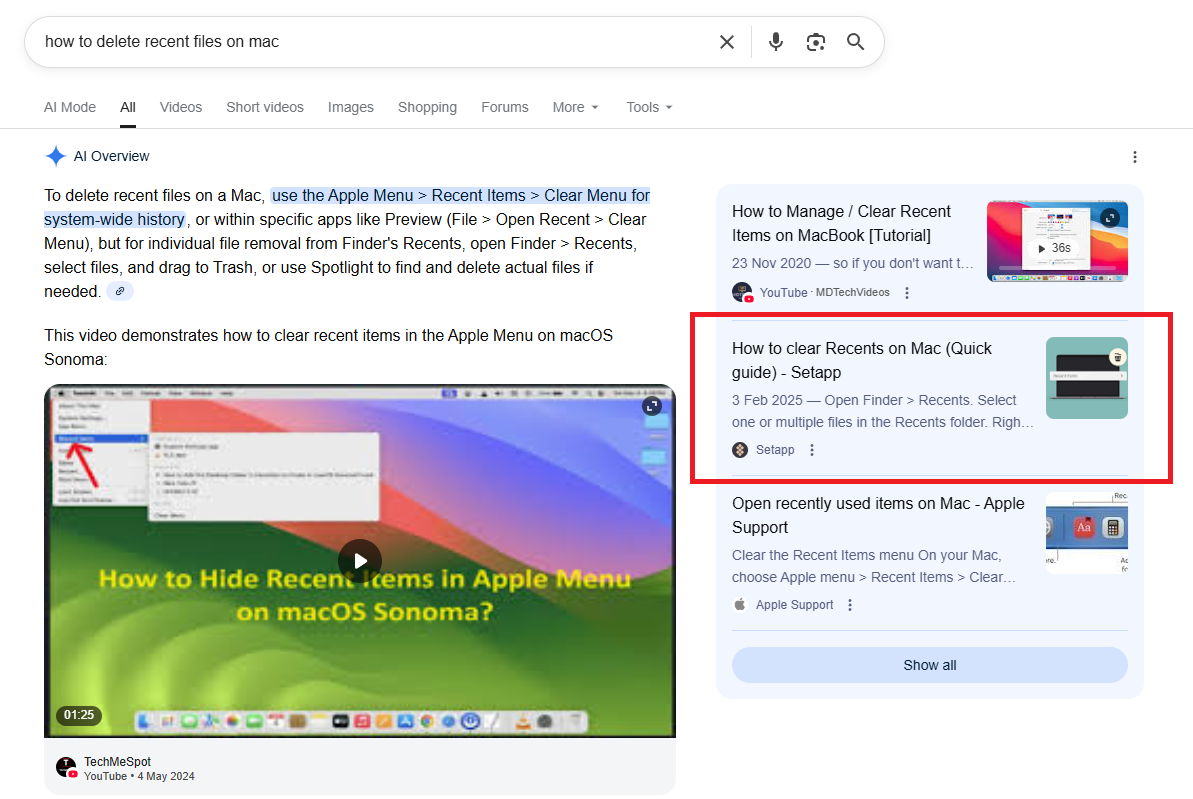
Task: Open Google Lens image search icon
Action: click(x=816, y=42)
